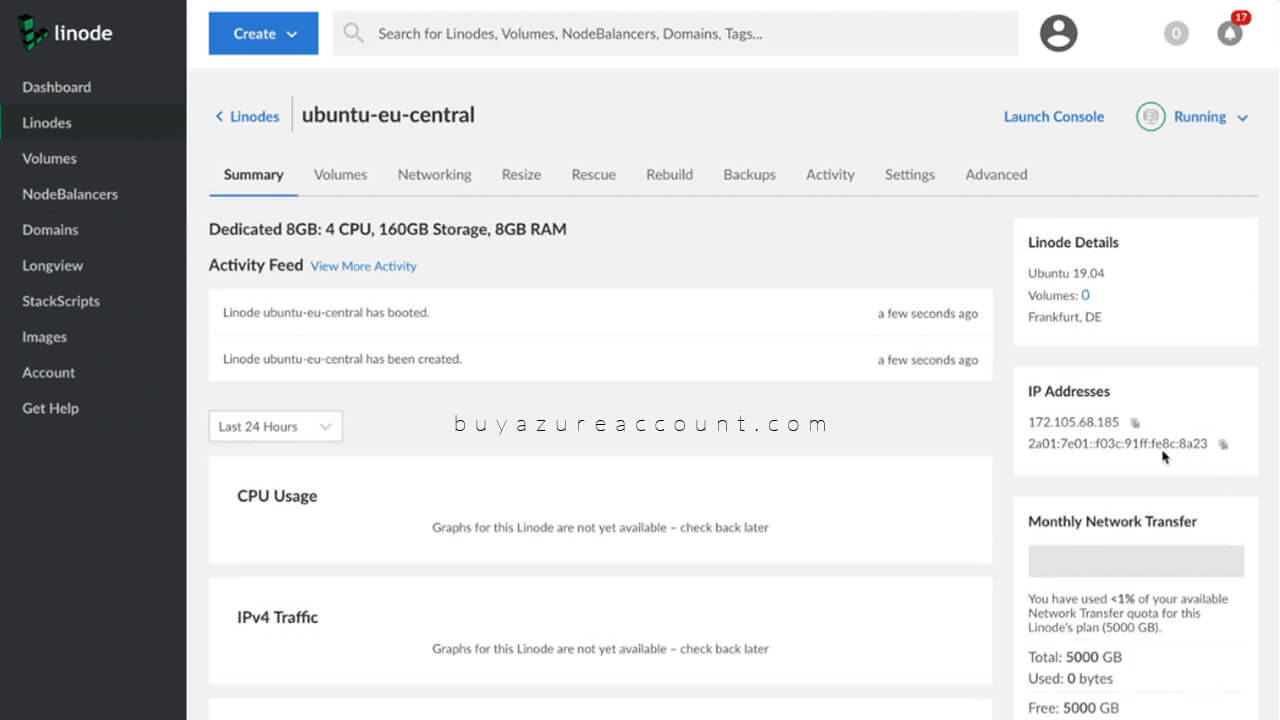Viewport: 1280px width, 720px height.
Task: Click Used: 0 bytes text
Action: tap(1070, 679)
